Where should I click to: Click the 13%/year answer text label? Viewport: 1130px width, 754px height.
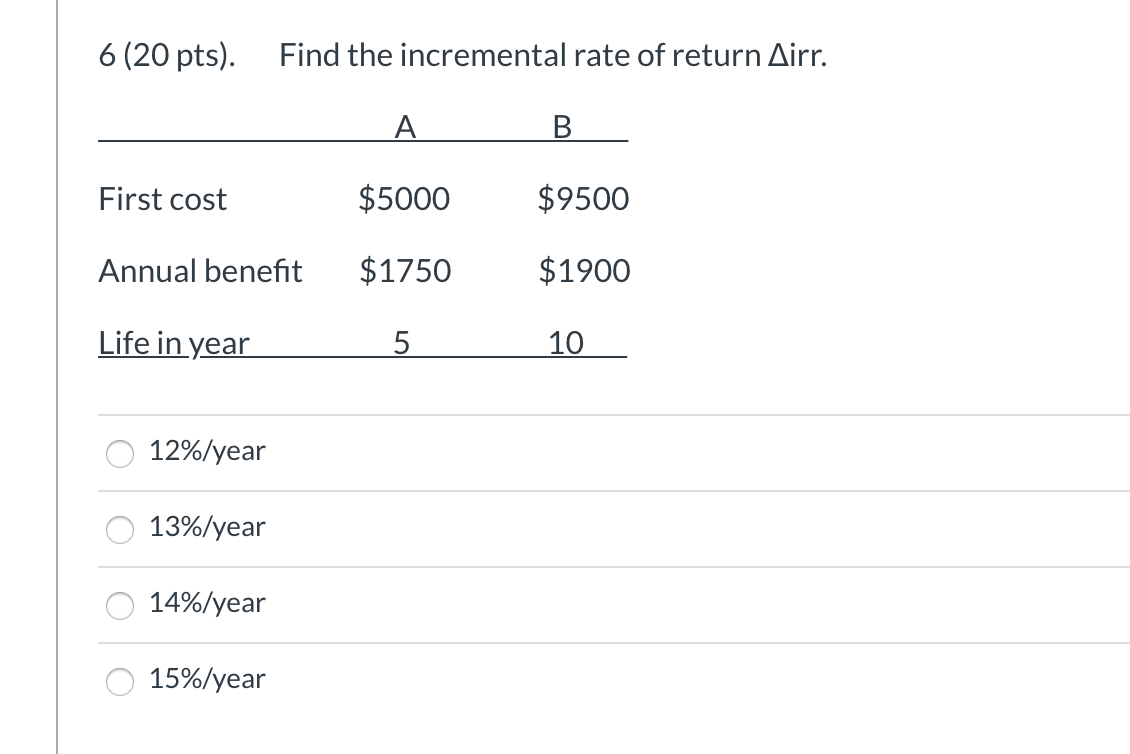(206, 527)
